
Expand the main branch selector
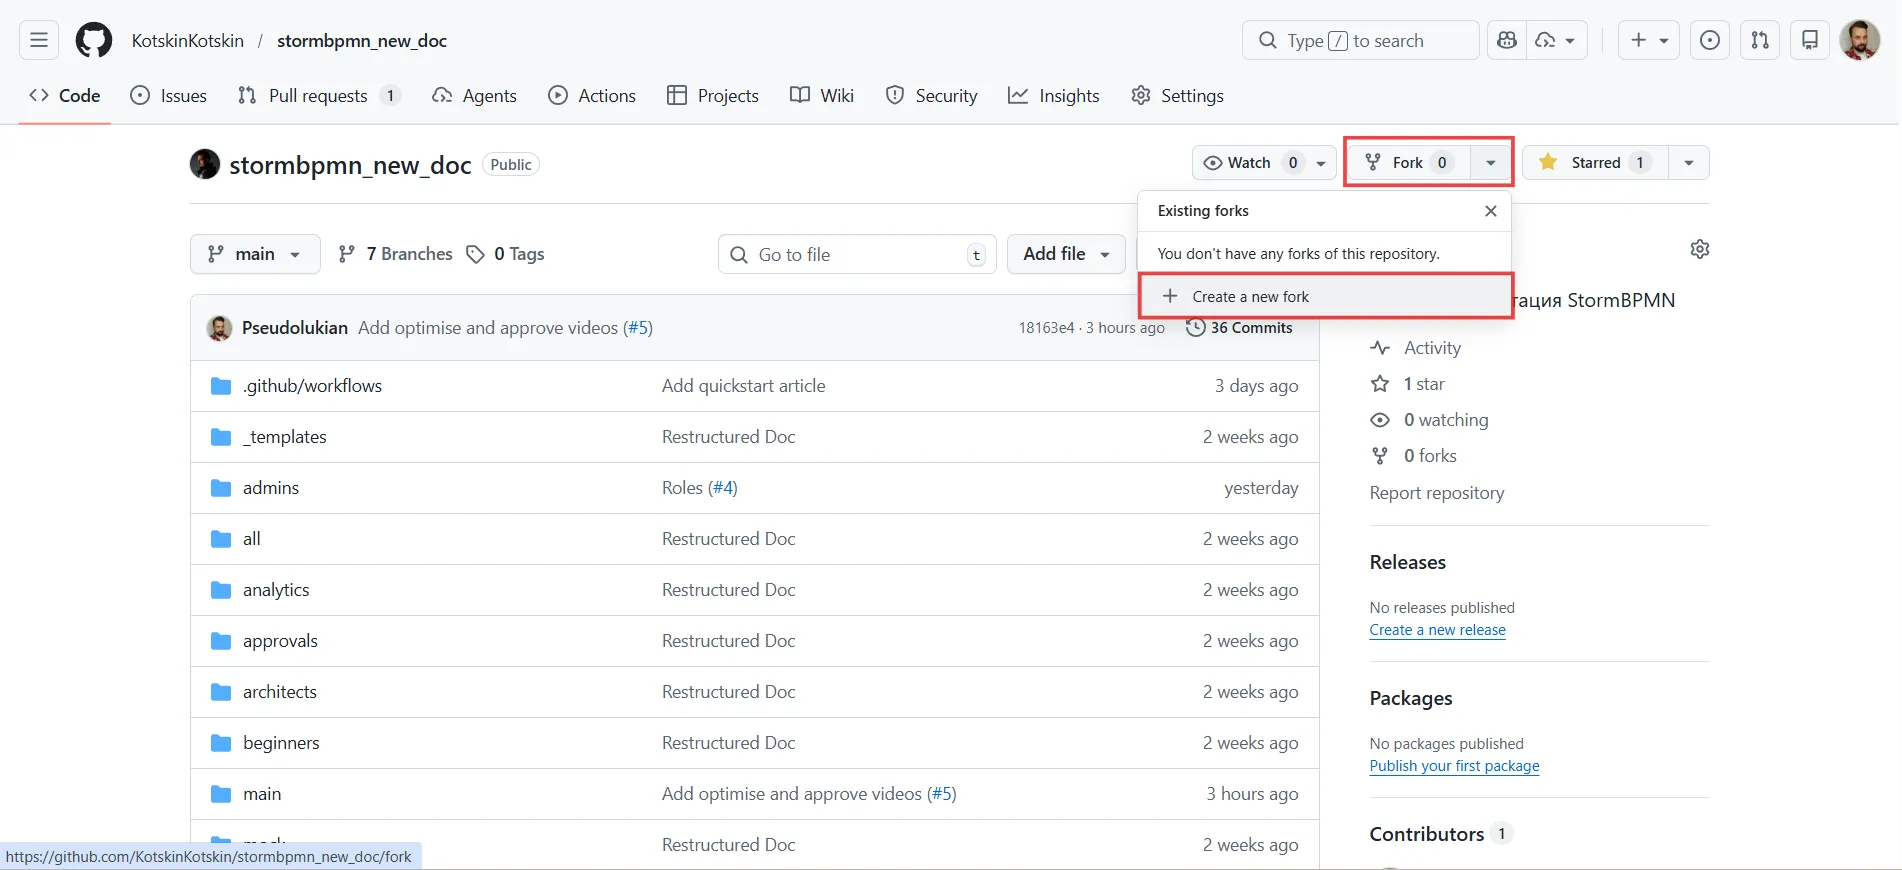pyautogui.click(x=255, y=254)
